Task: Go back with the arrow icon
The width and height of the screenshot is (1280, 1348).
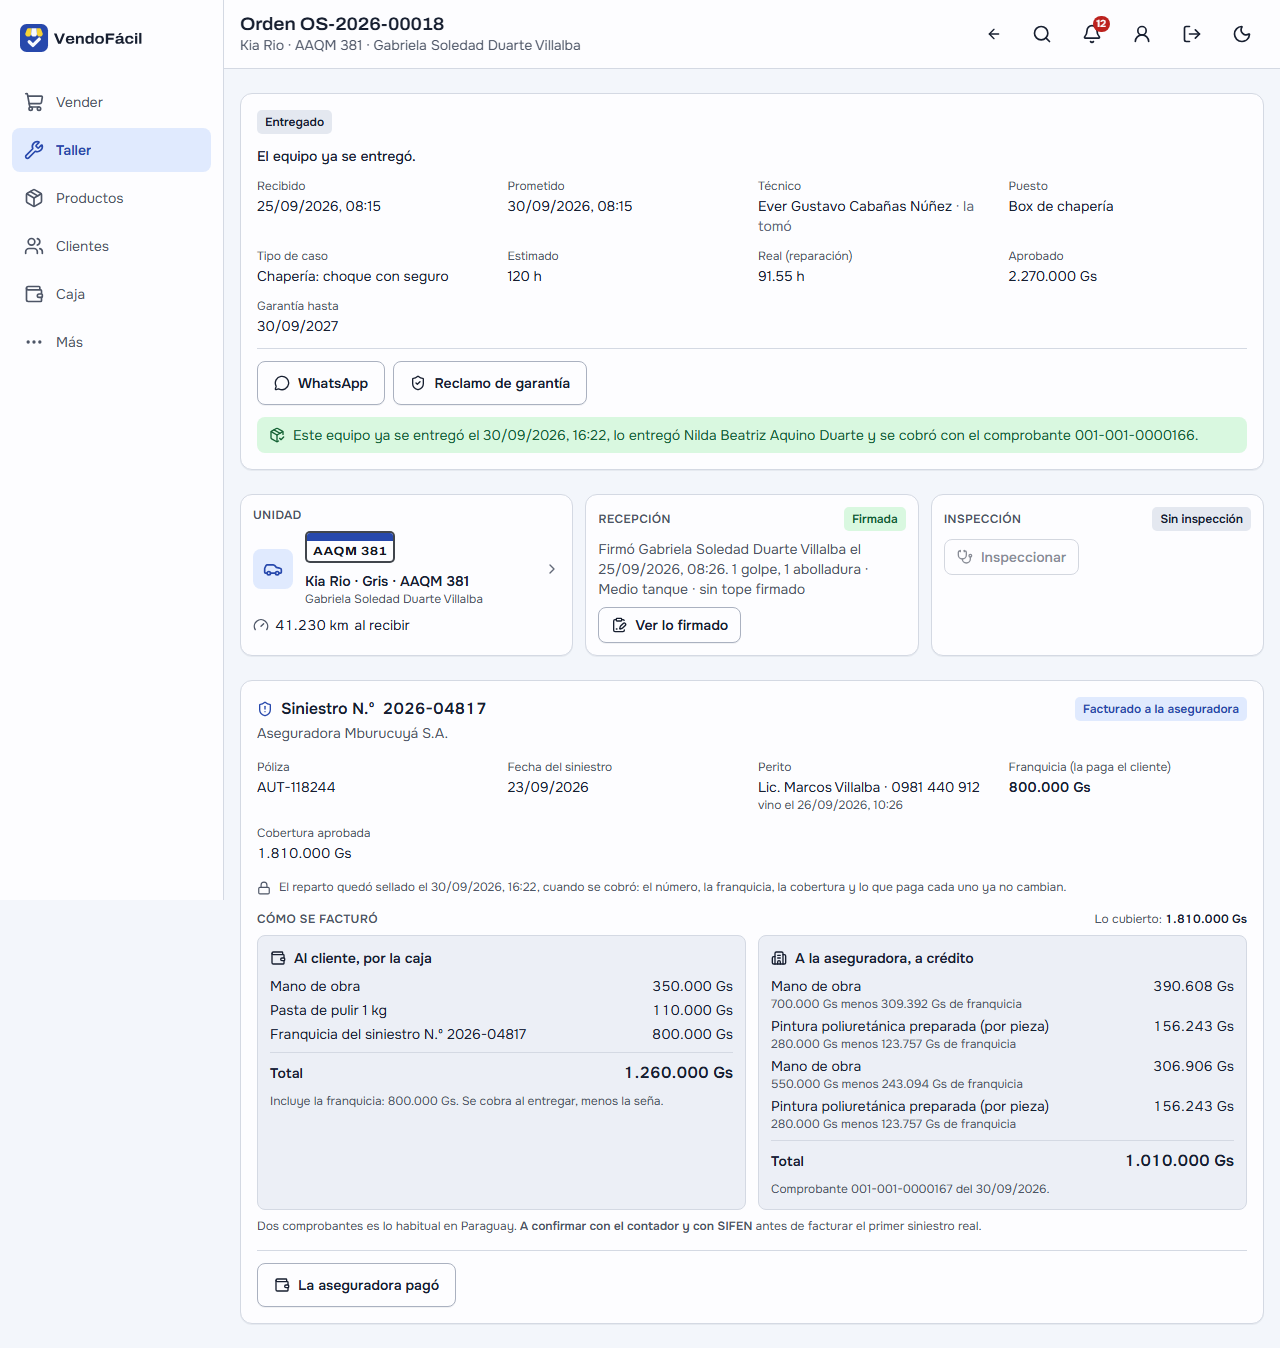Action: 994,34
